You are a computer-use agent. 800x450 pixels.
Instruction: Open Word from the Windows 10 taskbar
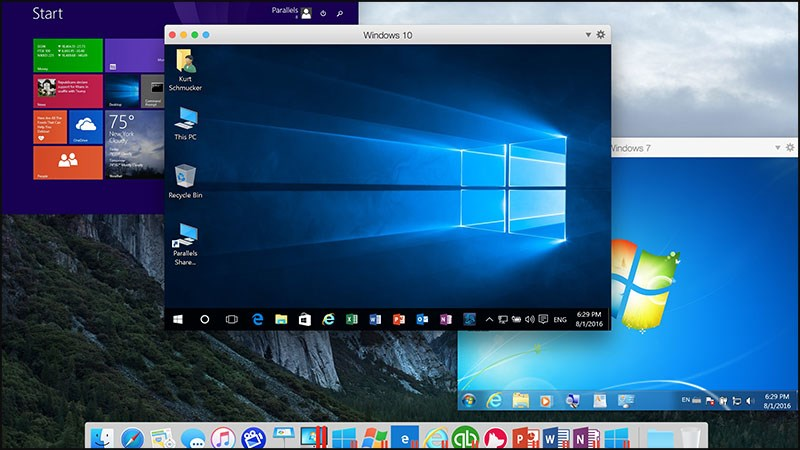pyautogui.click(x=375, y=319)
